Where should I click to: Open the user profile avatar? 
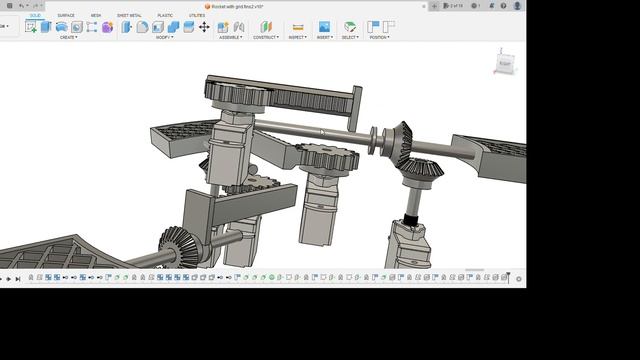[517, 6]
